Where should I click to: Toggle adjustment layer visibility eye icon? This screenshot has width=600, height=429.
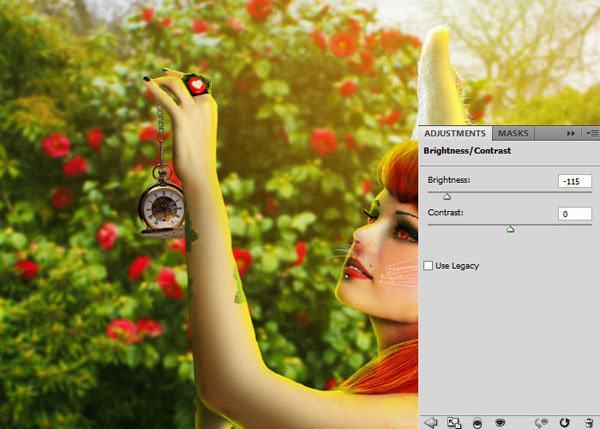(500, 422)
